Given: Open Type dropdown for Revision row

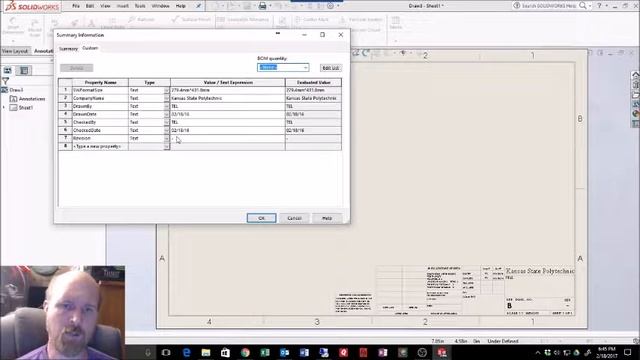Looking at the screenshot, I should (166, 138).
